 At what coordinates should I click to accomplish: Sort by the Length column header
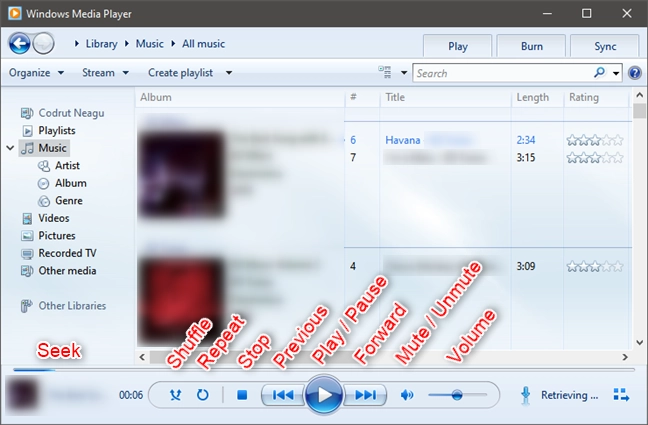click(538, 98)
